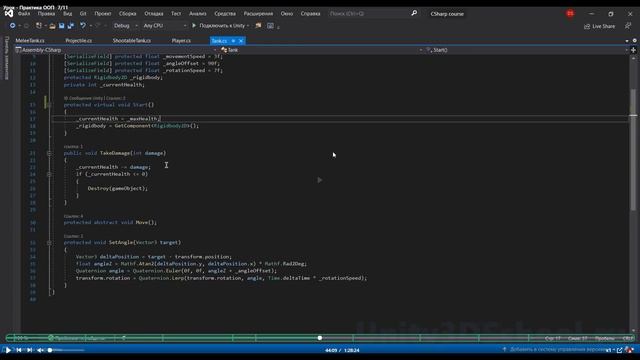Click the collapsed side panel tab on left edge
This screenshot has height=360, width=640.
pyautogui.click(x=6, y=58)
